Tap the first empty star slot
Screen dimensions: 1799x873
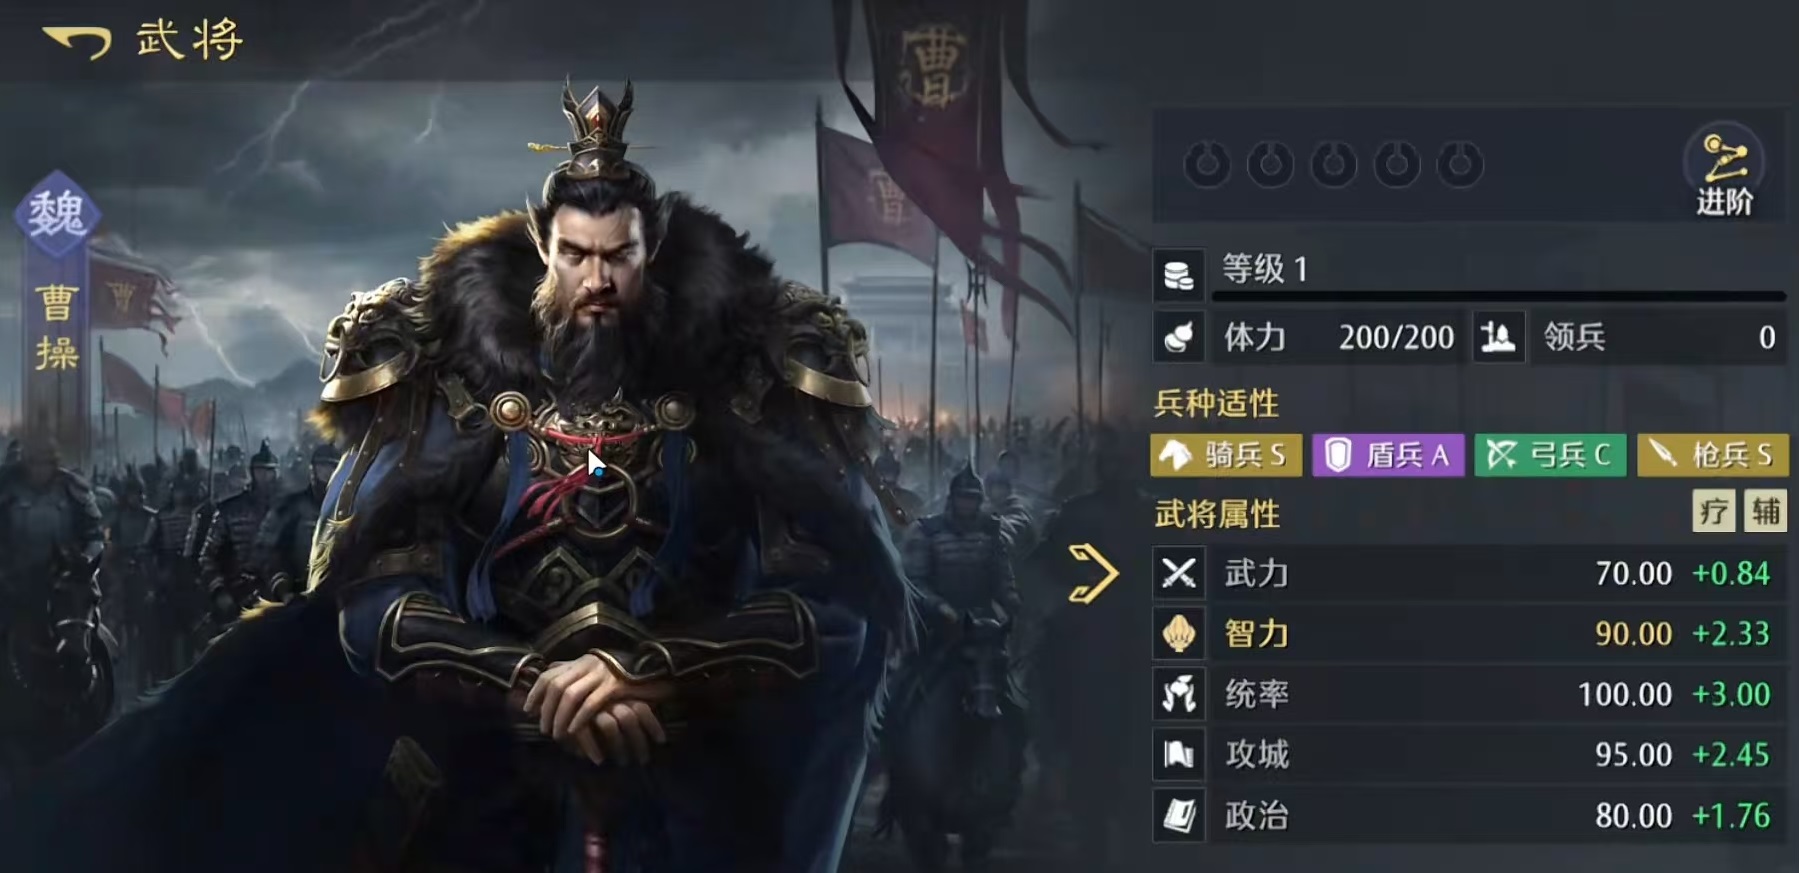pyautogui.click(x=1207, y=164)
